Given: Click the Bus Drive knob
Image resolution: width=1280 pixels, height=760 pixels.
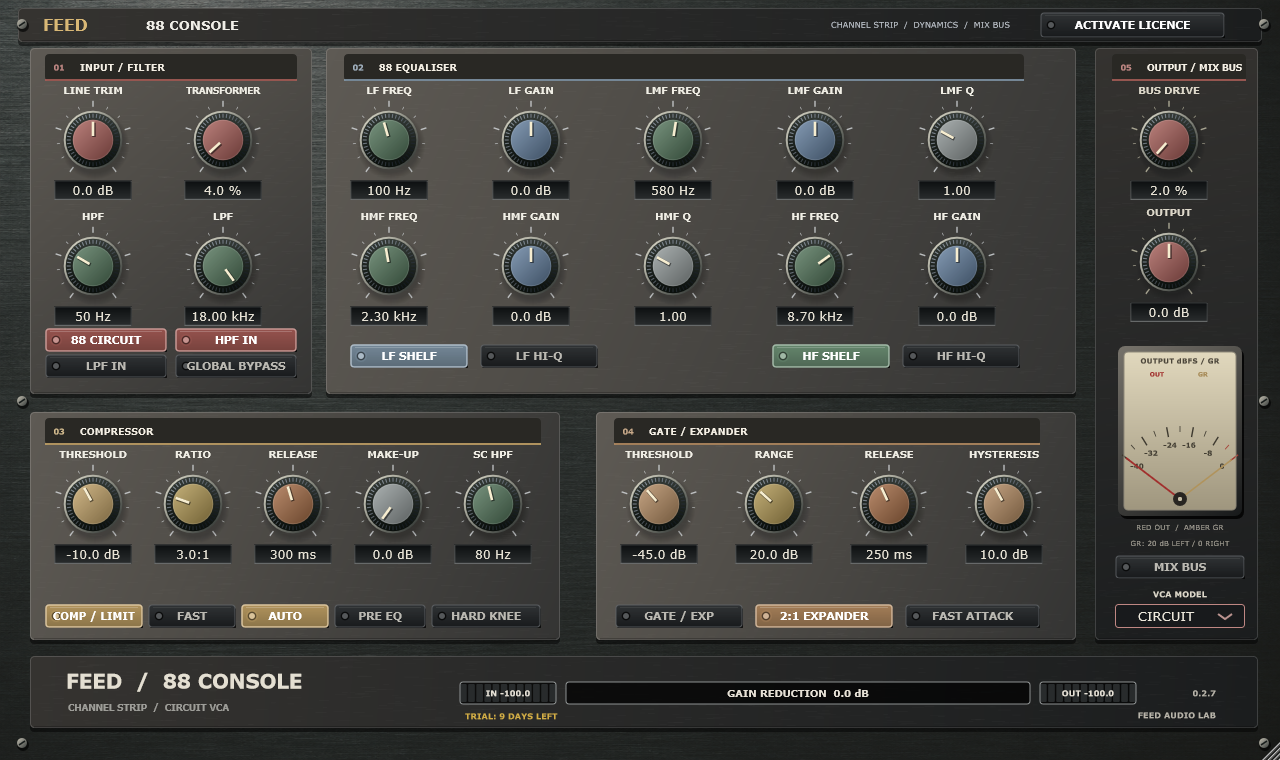Looking at the screenshot, I should (1168, 140).
